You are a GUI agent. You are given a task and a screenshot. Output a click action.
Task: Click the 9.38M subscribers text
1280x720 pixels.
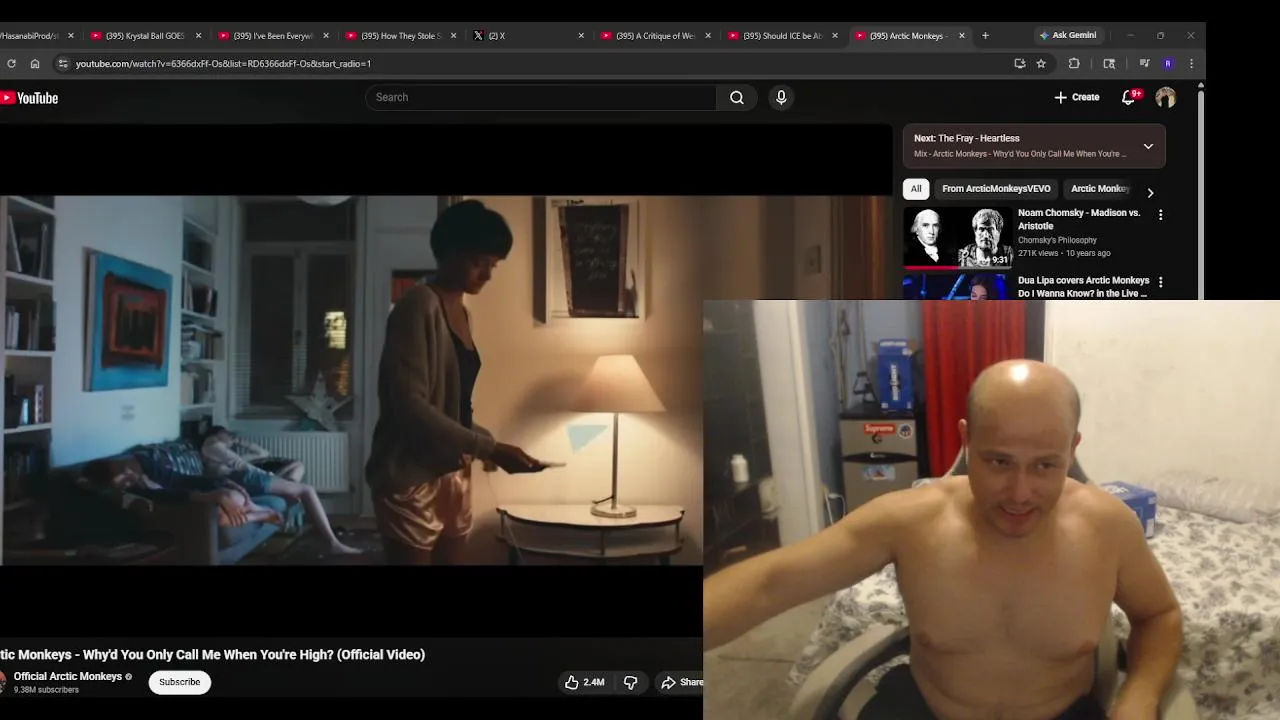coord(46,690)
